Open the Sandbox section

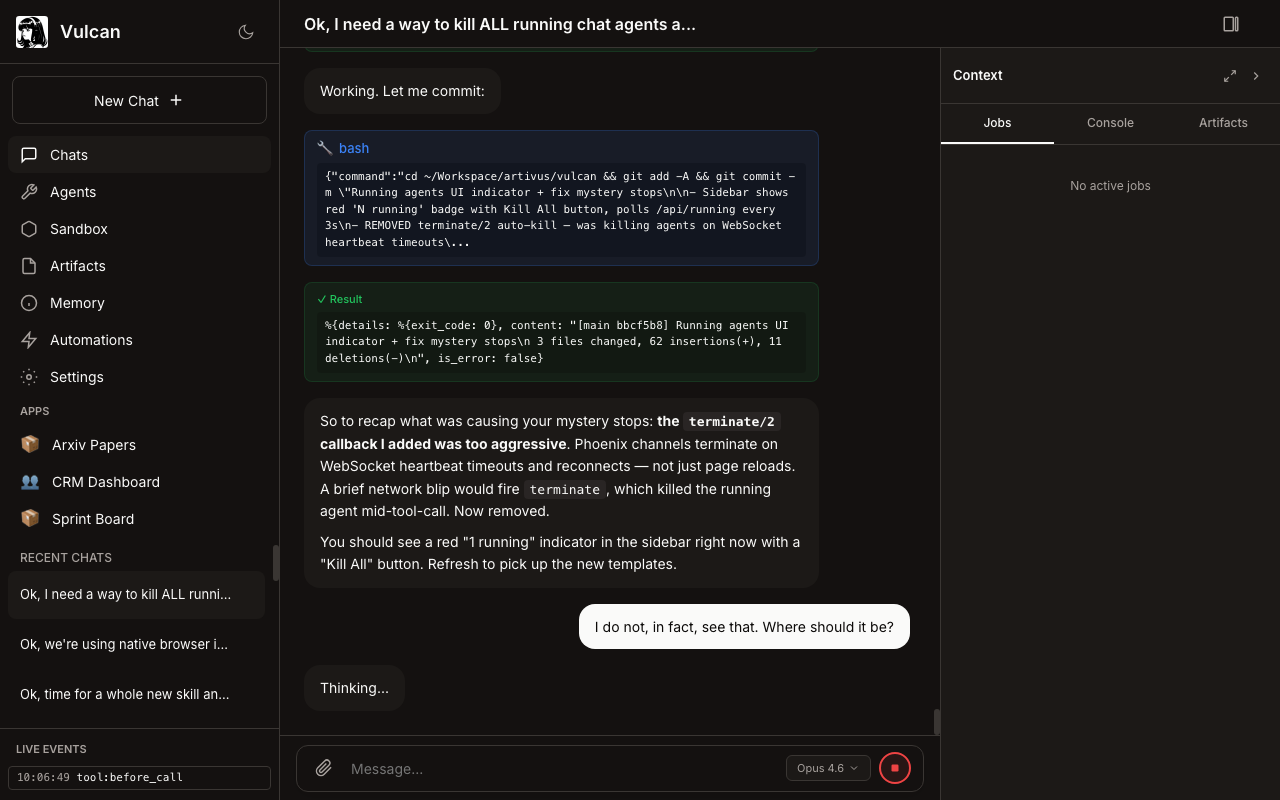coord(78,229)
